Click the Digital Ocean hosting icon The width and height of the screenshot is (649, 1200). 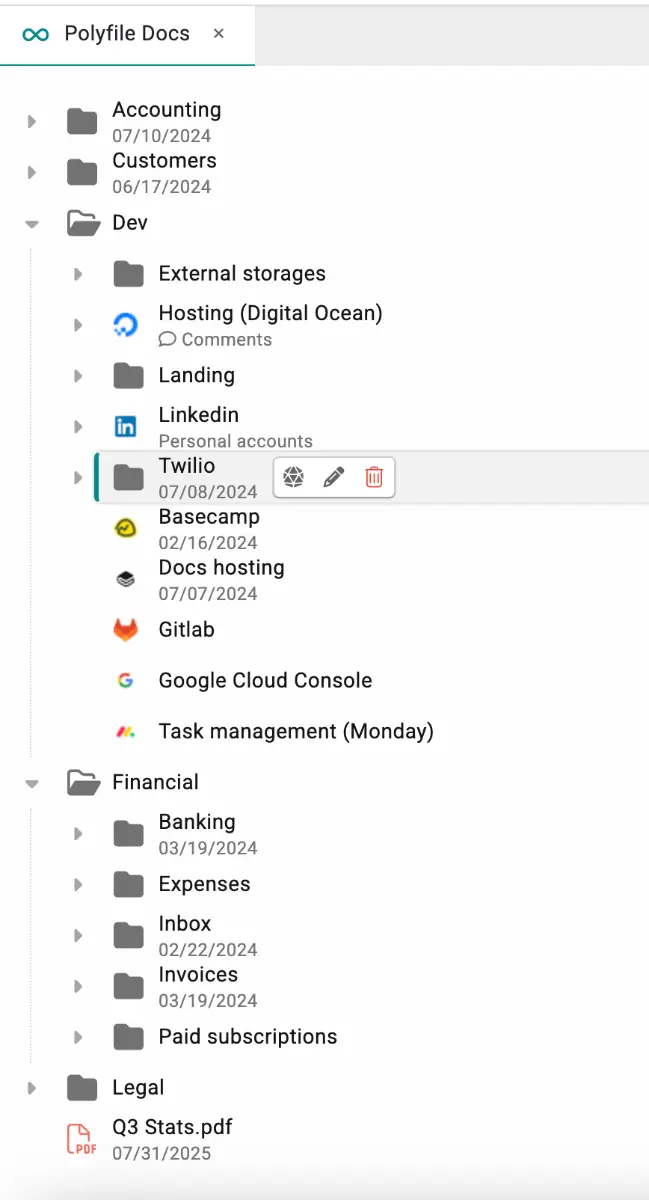[125, 324]
